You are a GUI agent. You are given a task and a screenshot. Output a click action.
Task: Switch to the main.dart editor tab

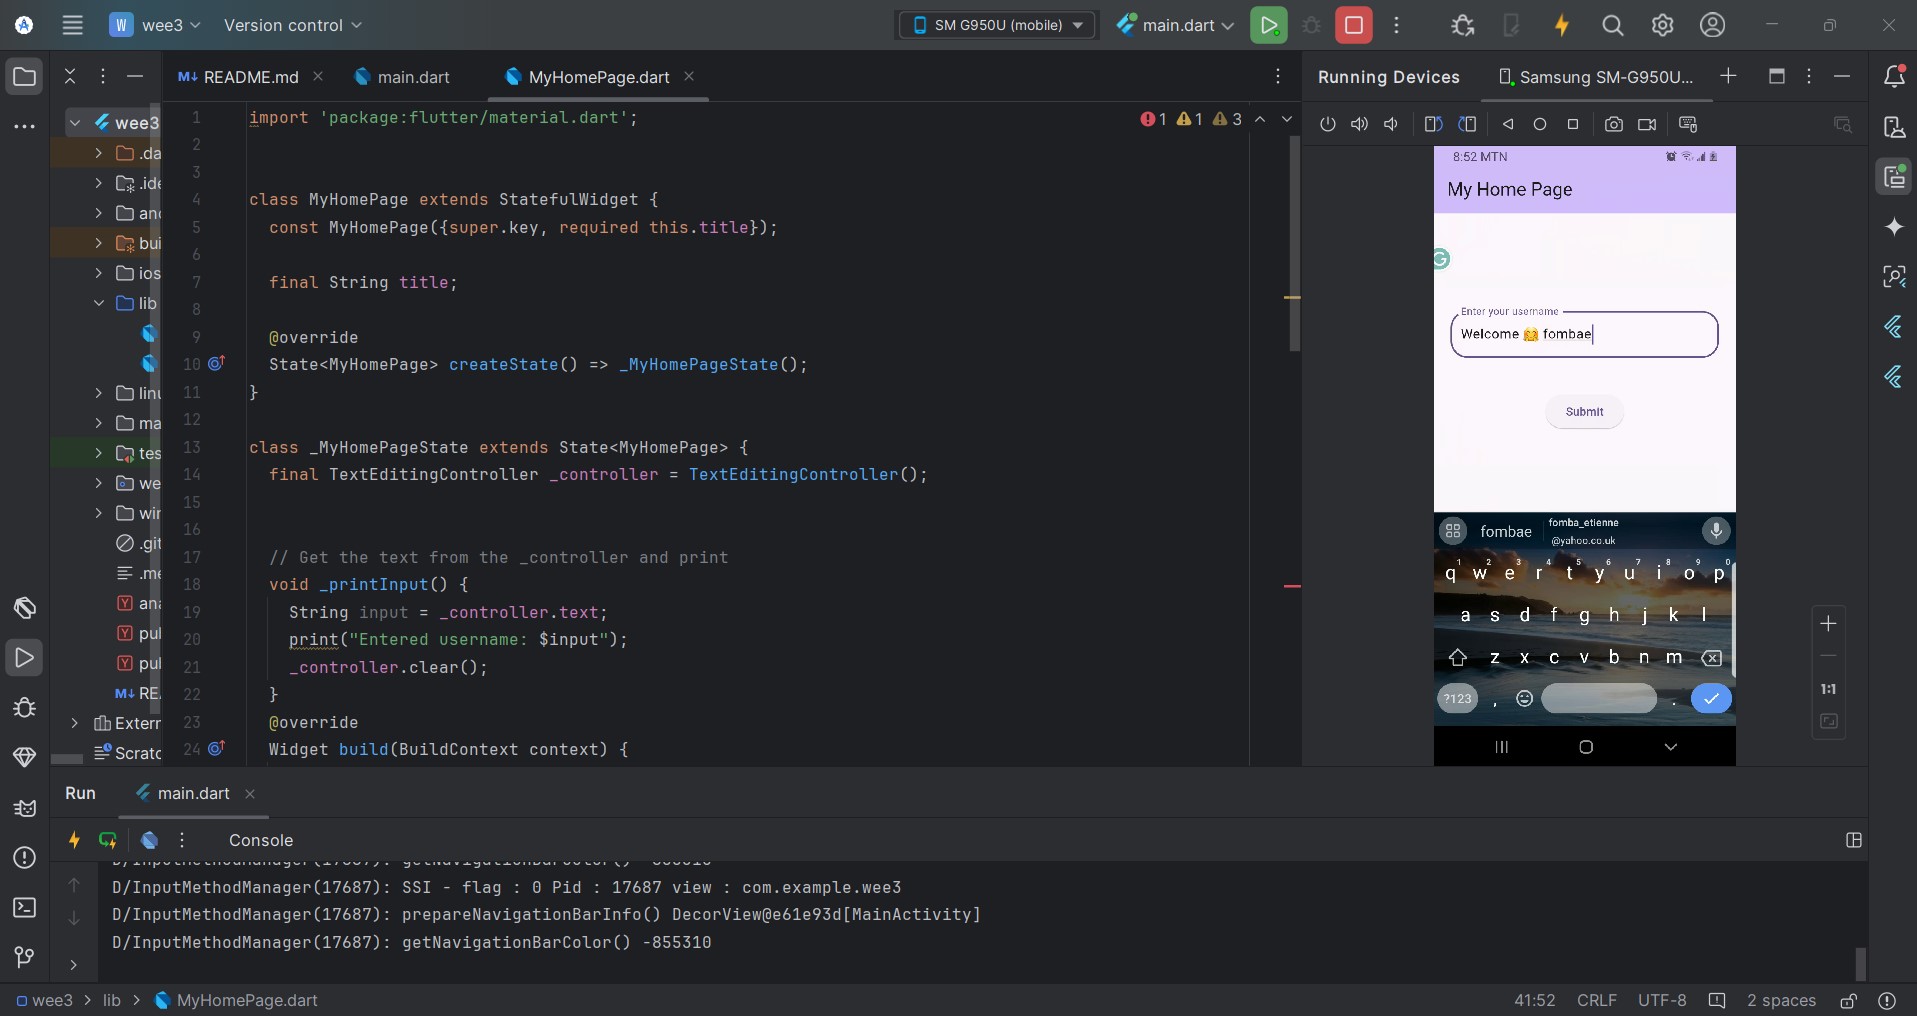403,77
